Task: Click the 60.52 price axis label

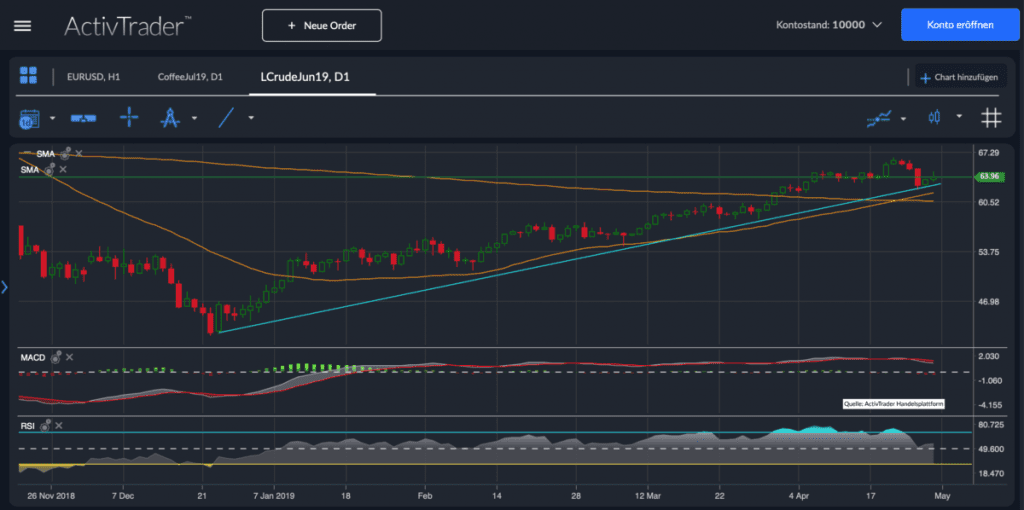Action: [x=987, y=202]
